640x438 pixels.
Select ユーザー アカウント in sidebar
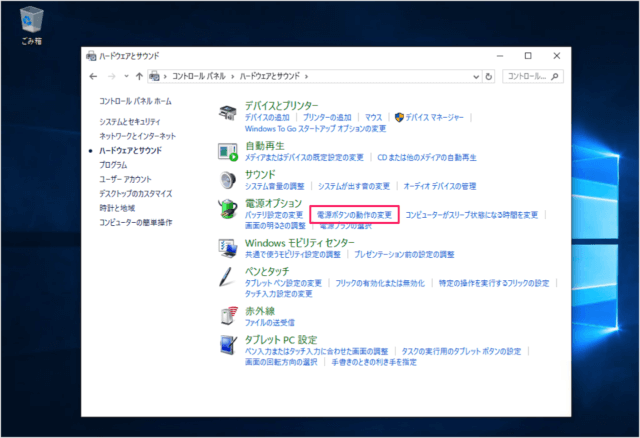(x=125, y=179)
